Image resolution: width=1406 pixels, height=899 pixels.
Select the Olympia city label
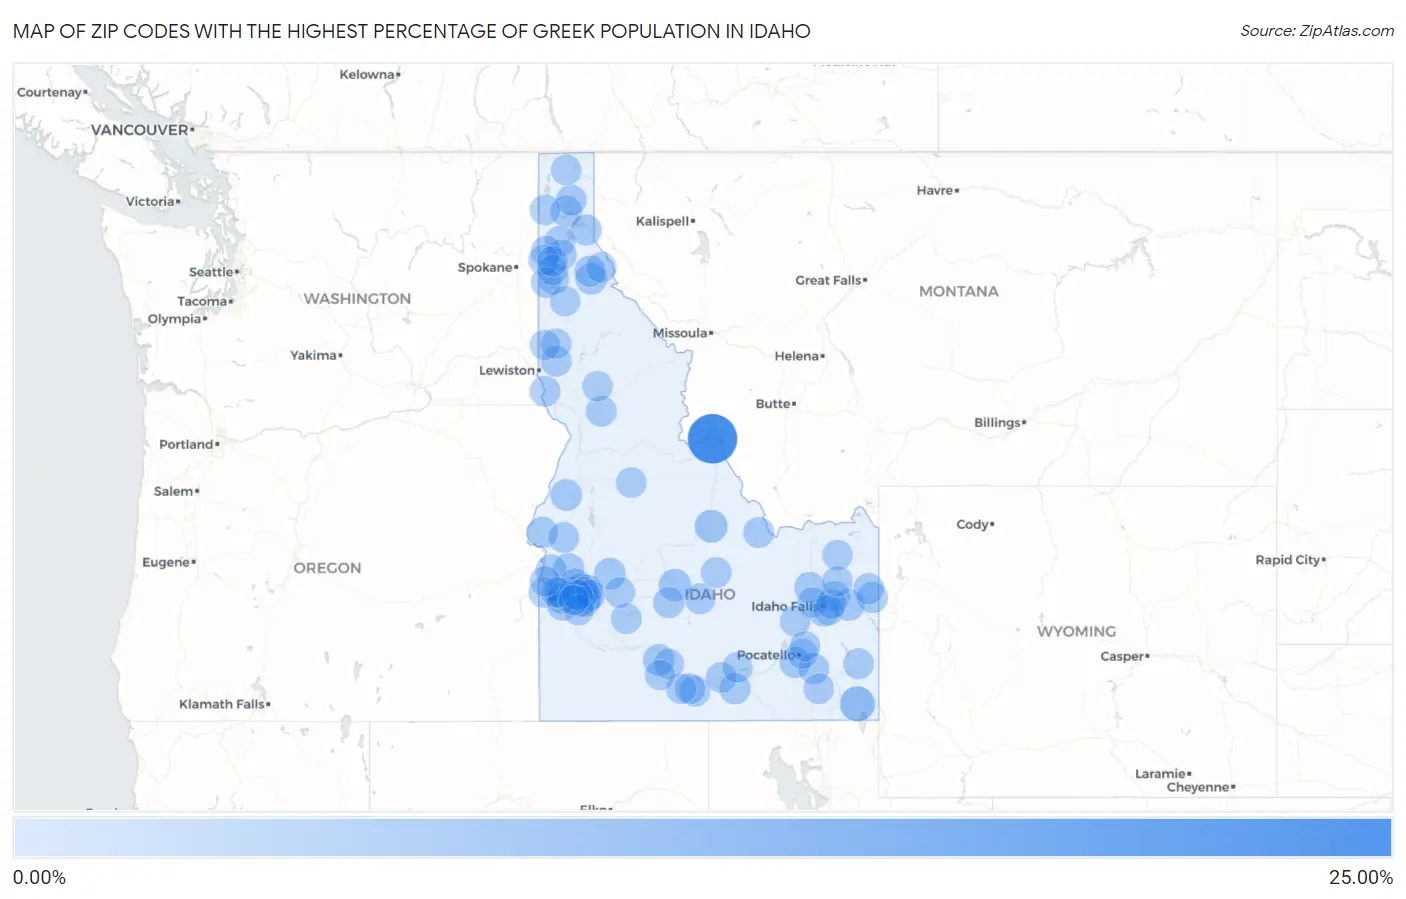click(x=174, y=319)
